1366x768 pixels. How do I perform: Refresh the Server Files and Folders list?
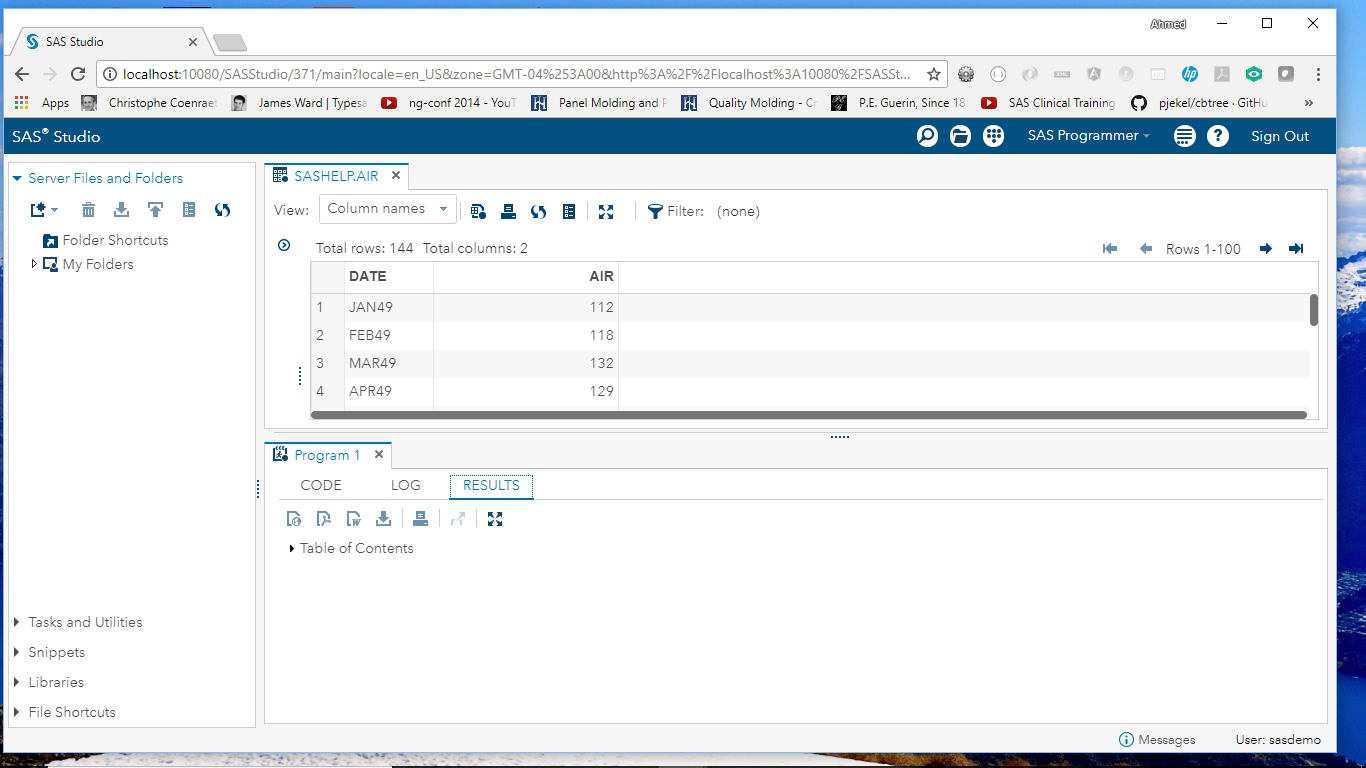220,209
